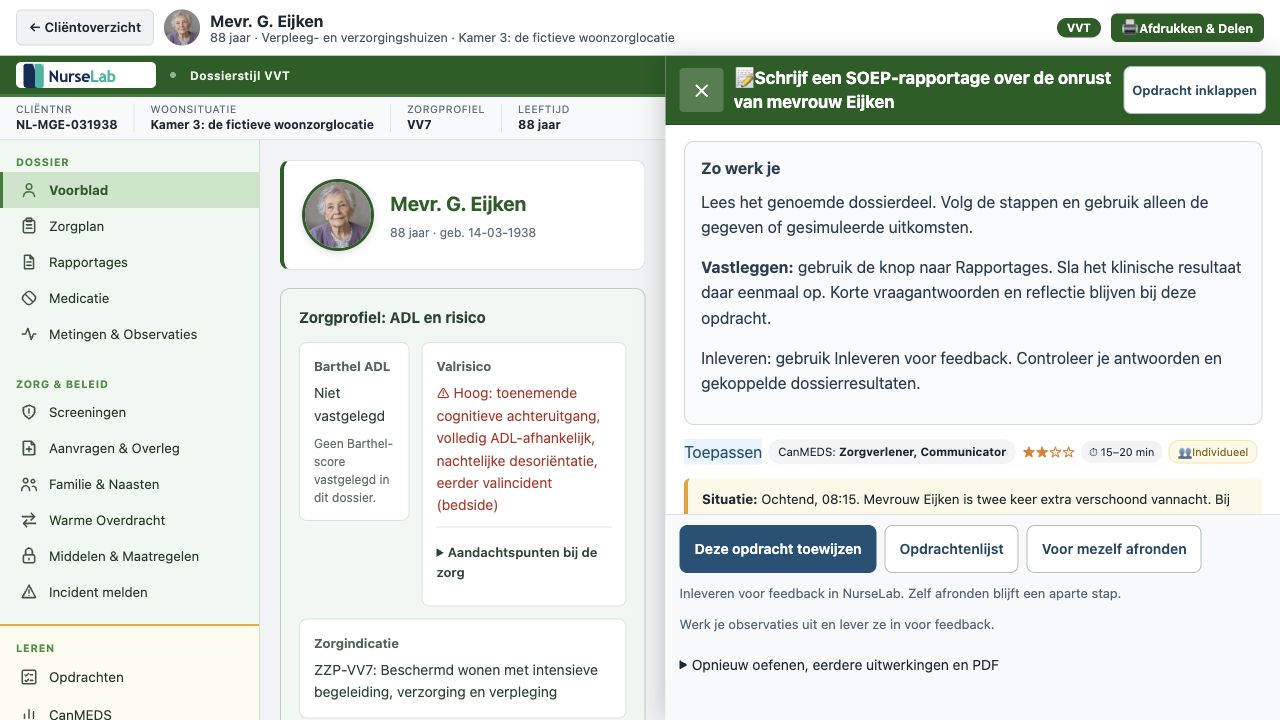Viewport: 1280px width, 720px height.
Task: Collapse the assignment with Opdracht inklappen
Action: (1194, 90)
